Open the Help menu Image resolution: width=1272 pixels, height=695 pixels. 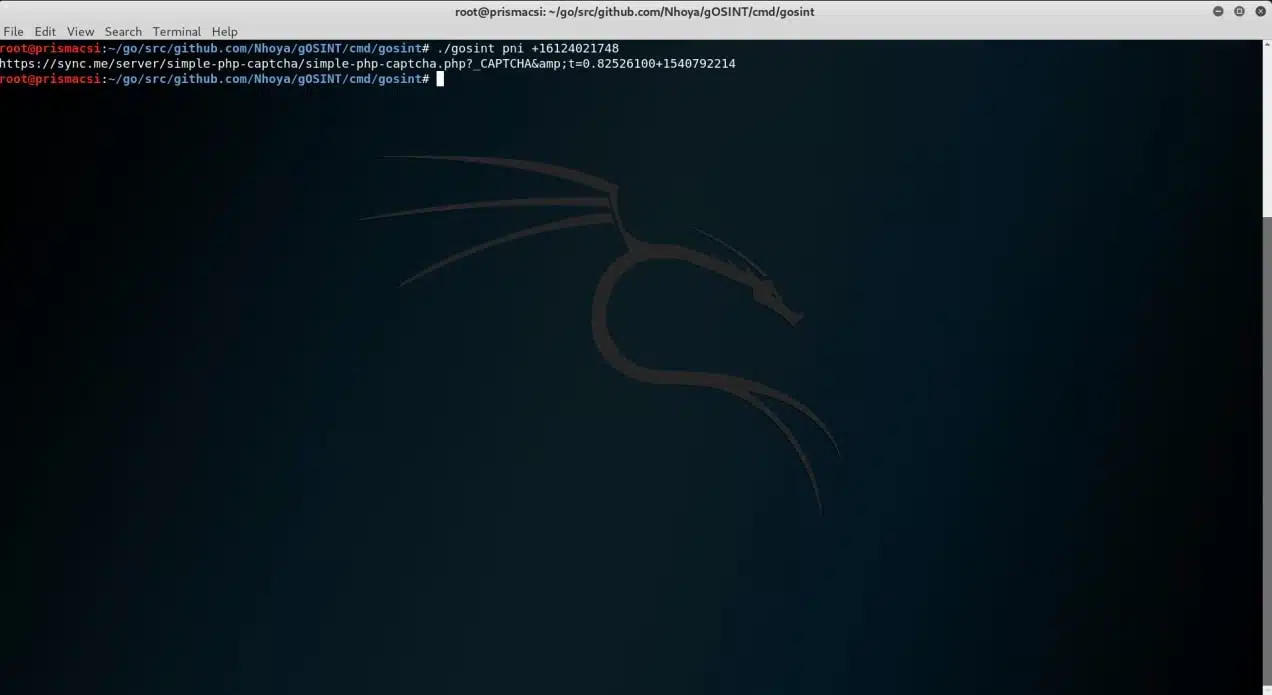tap(225, 31)
